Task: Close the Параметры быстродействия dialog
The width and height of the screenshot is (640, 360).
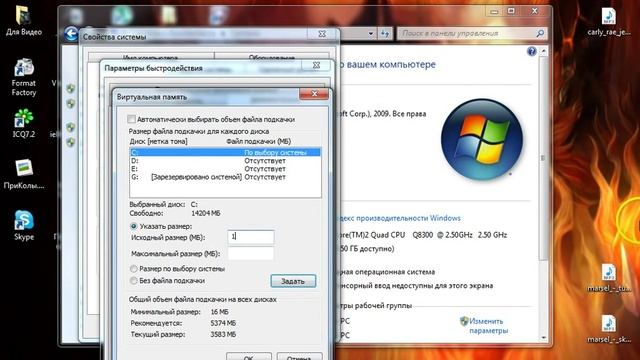Action: [x=316, y=65]
